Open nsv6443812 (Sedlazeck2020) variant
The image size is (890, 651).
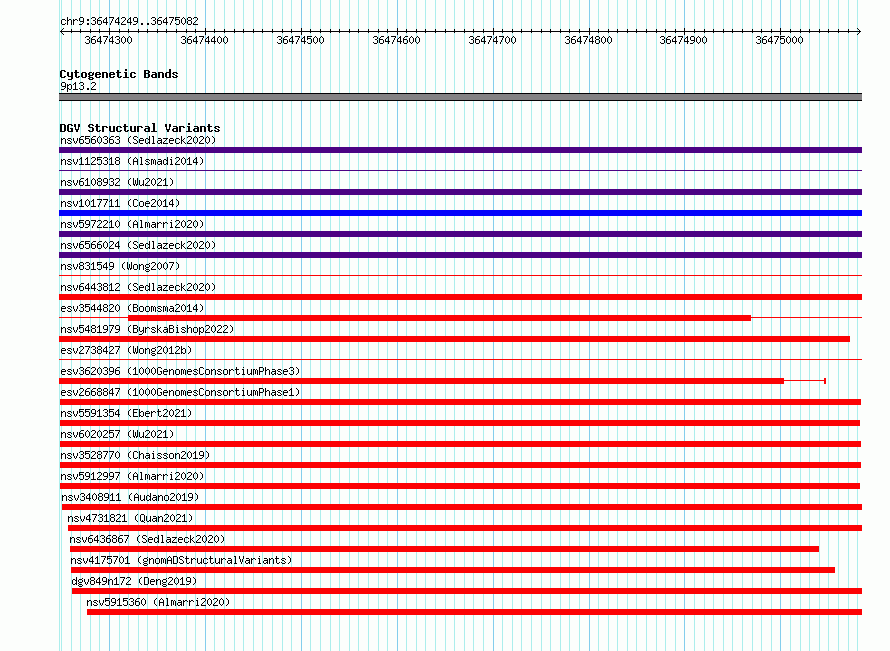138,287
